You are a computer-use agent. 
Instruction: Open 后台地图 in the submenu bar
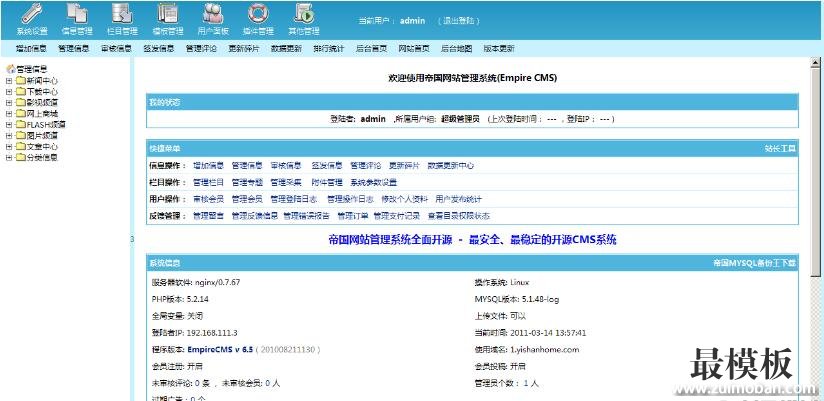456,48
